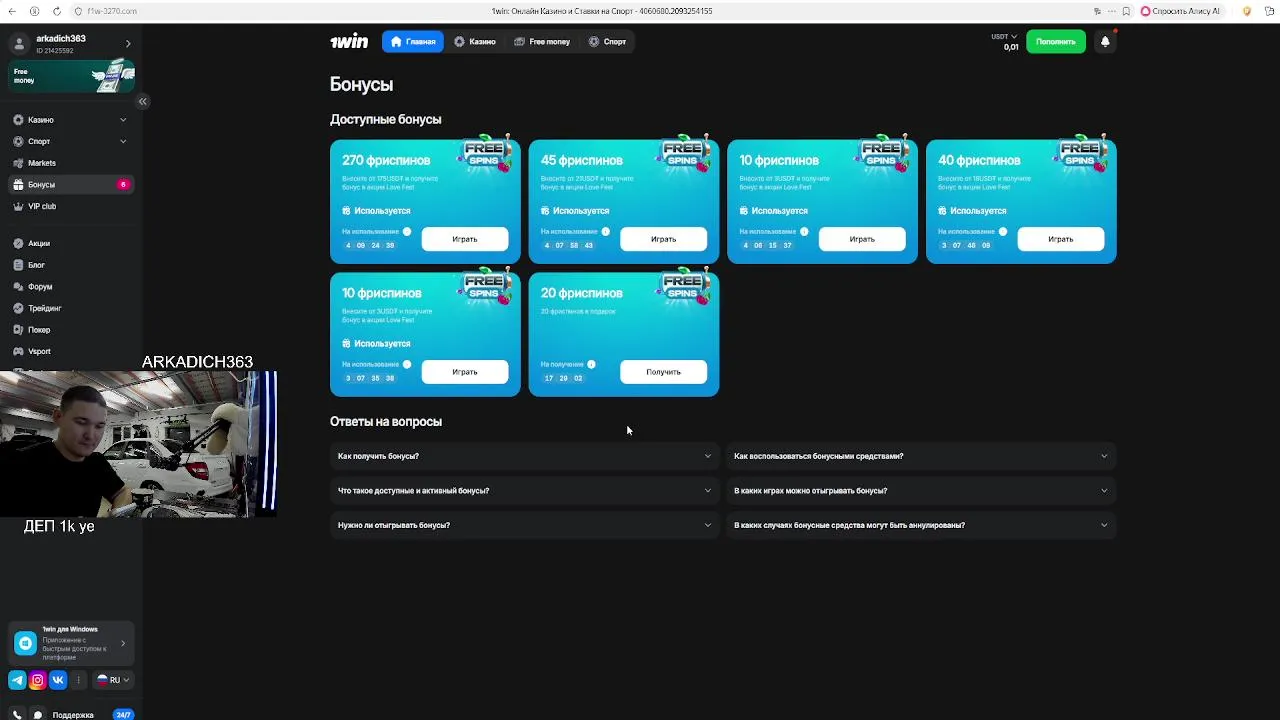Click the browser reload icon
Viewport: 1280px width, 720px height.
pos(55,11)
